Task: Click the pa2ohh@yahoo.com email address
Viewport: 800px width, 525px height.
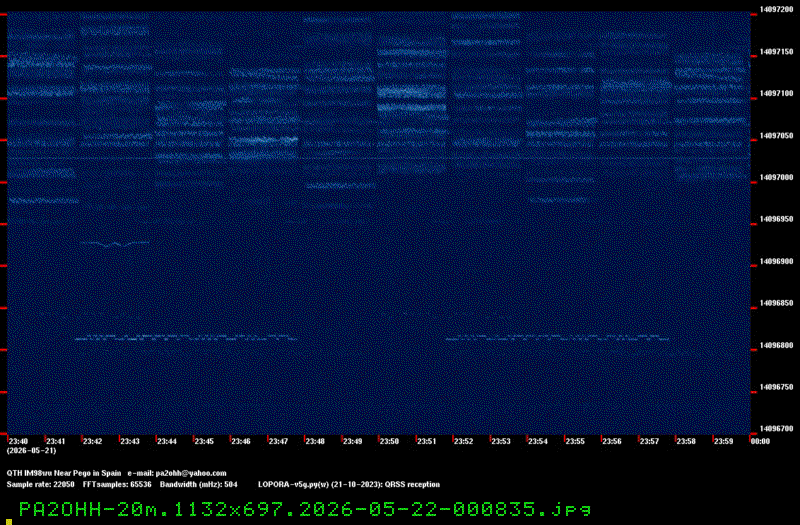Action: pos(191,473)
